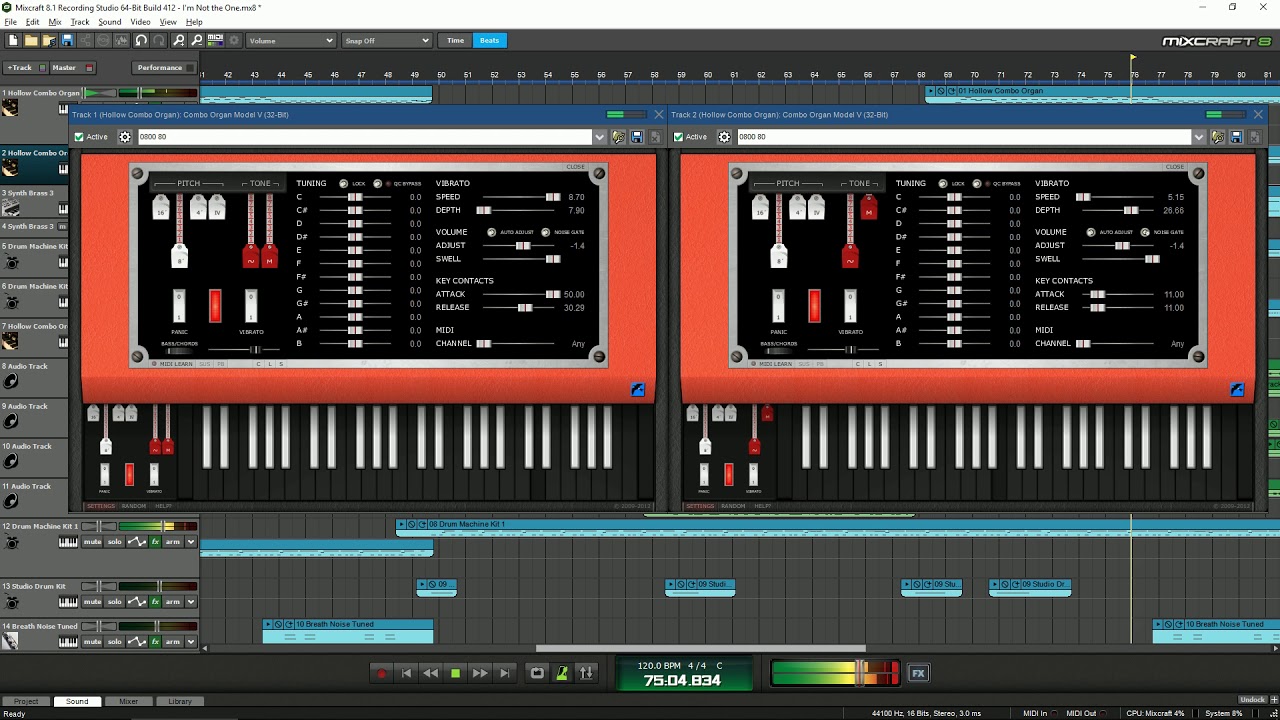Adjust ATTACK slider in right organ
Screen dimensions: 1280x720
pyautogui.click(x=1097, y=295)
